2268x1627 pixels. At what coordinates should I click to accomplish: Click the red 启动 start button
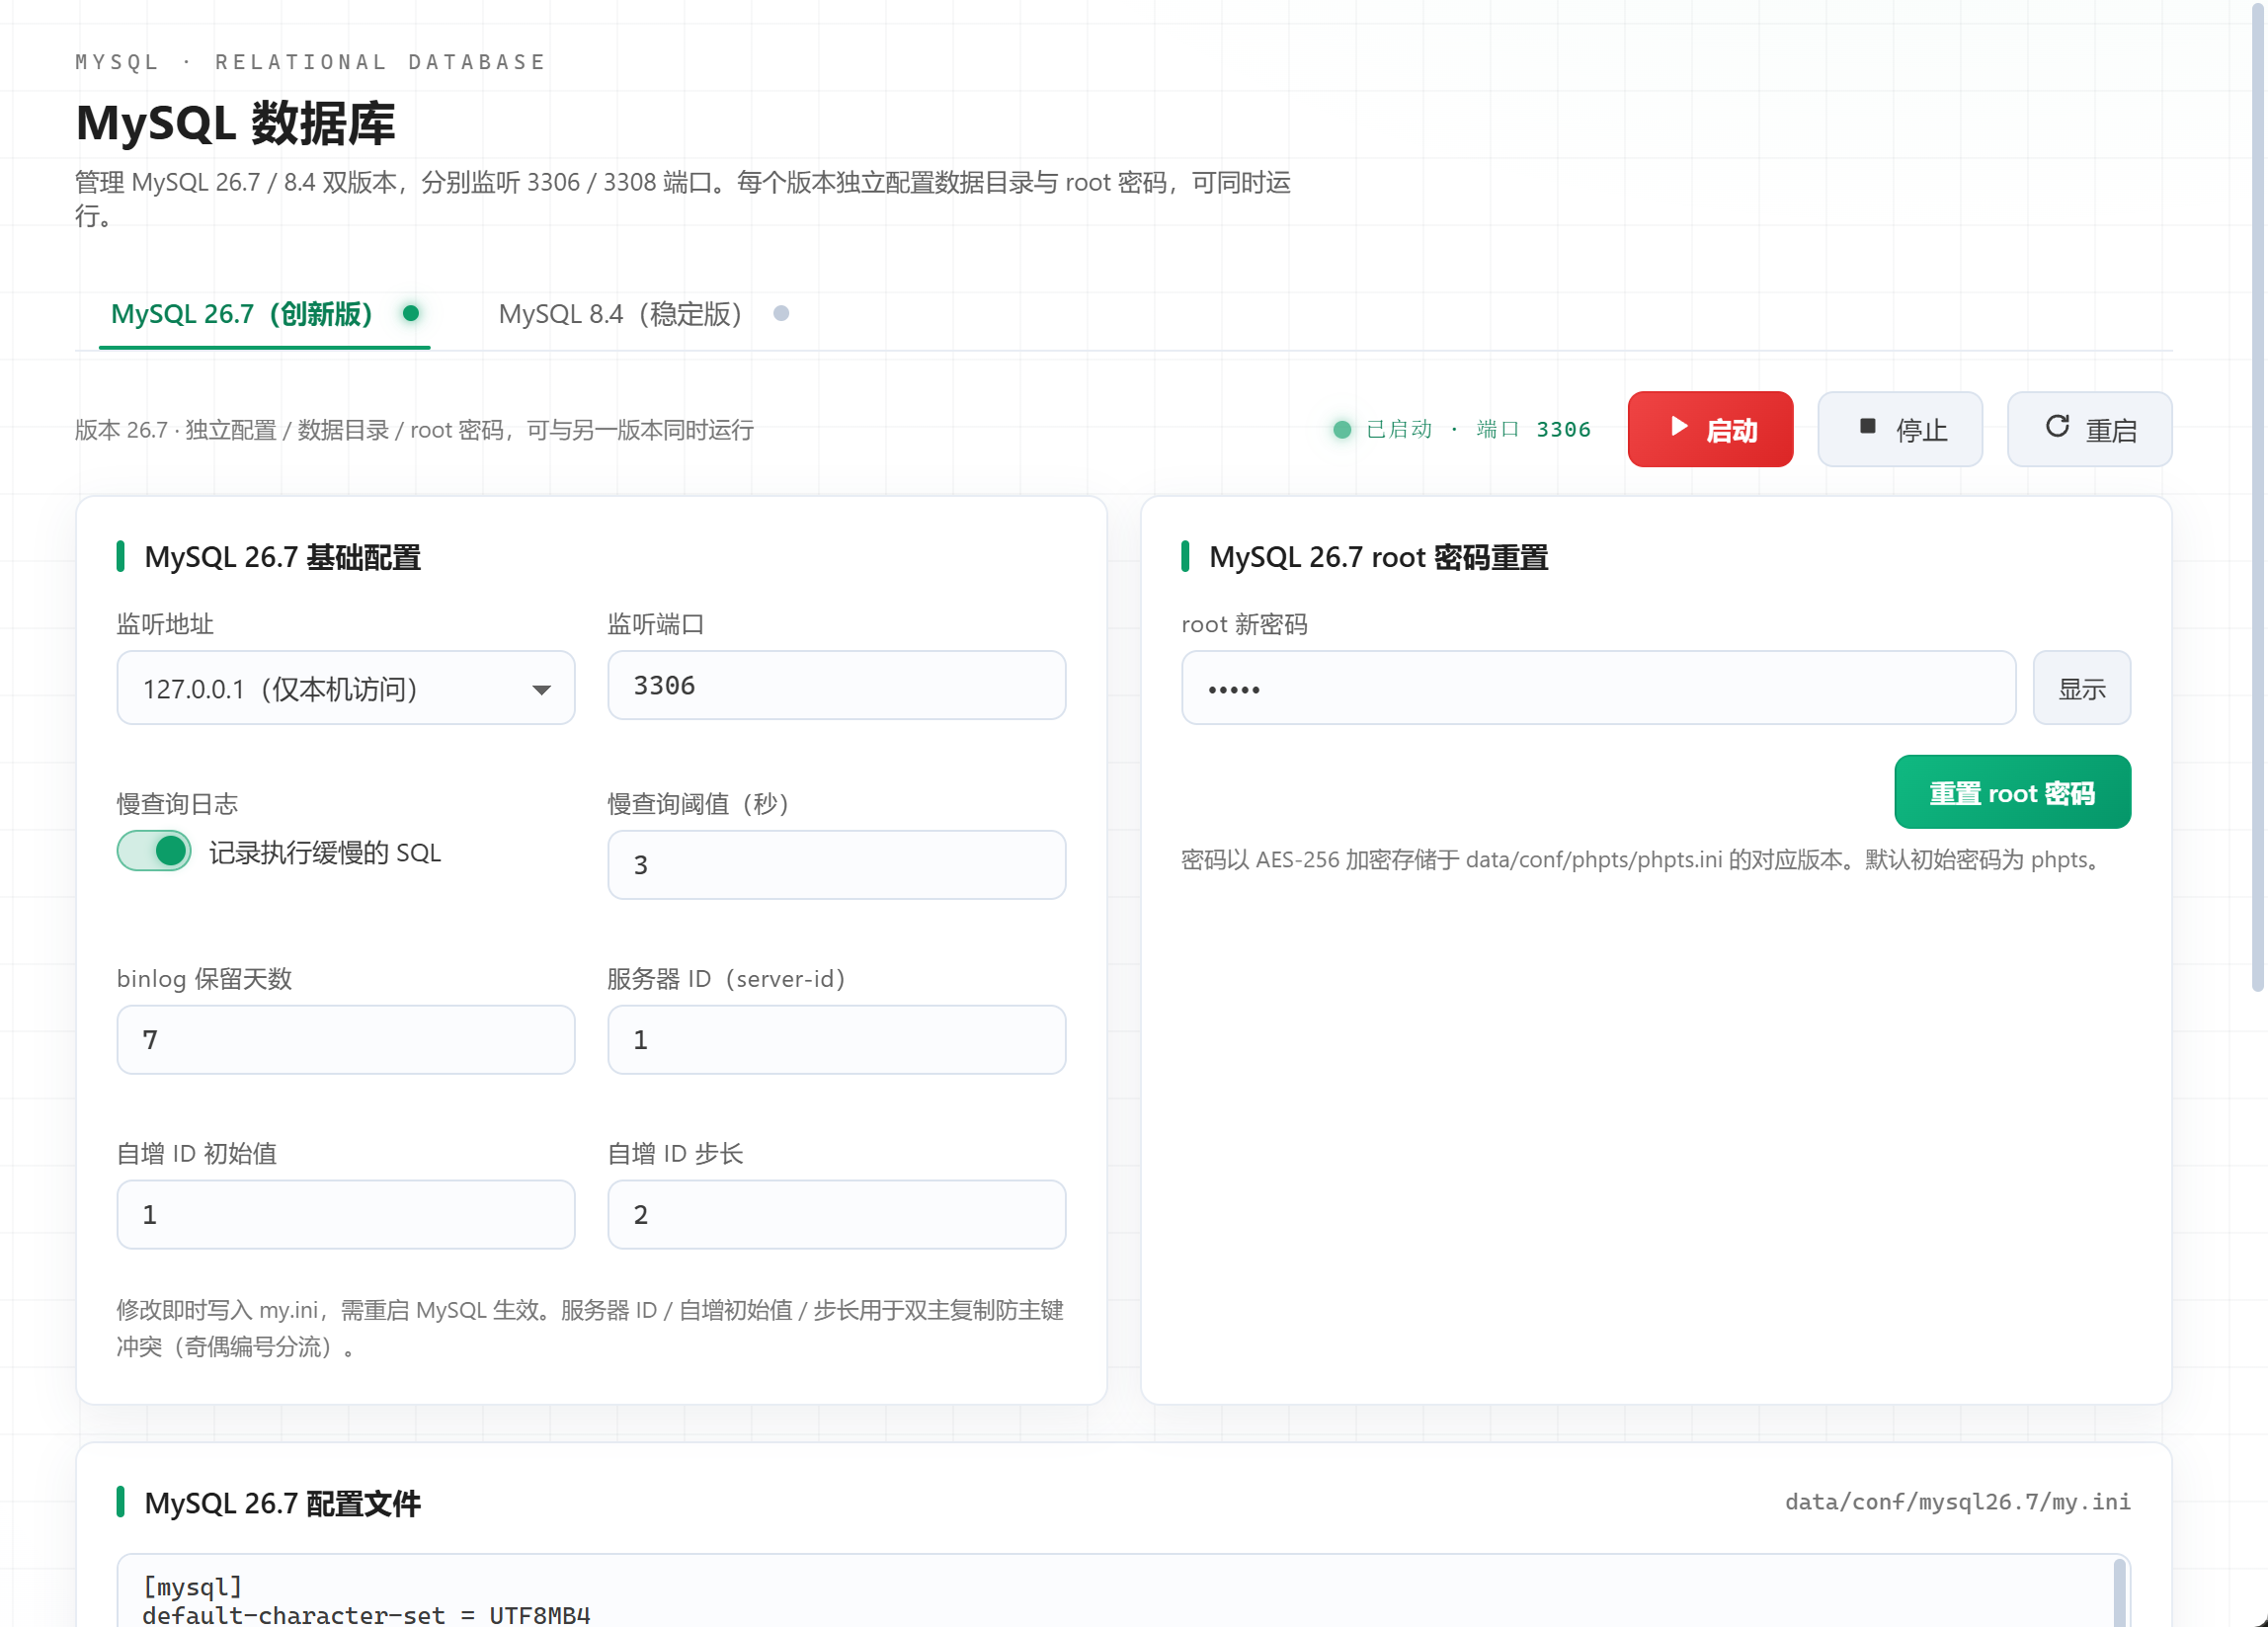pyautogui.click(x=1710, y=429)
